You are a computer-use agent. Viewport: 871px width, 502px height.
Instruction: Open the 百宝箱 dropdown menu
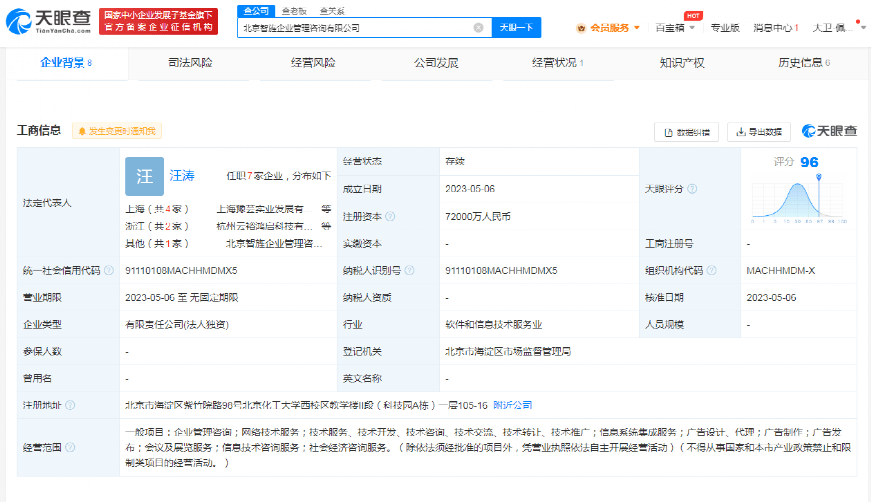click(x=675, y=28)
